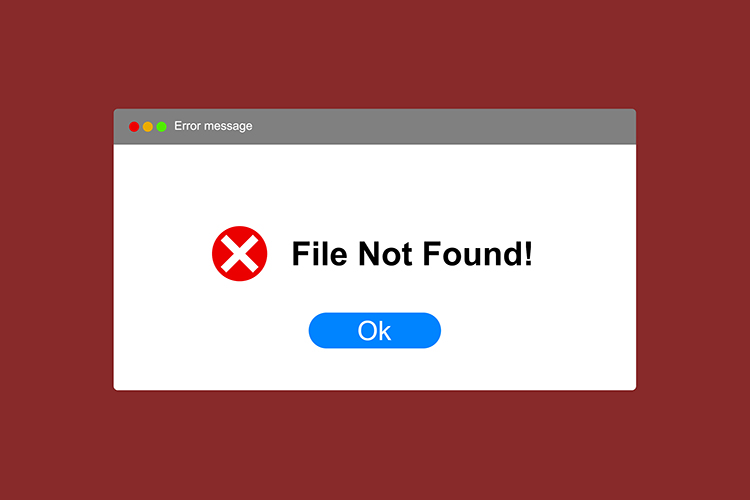Click the dark red background outside the dialog
The image size is (750, 500).
[375, 53]
